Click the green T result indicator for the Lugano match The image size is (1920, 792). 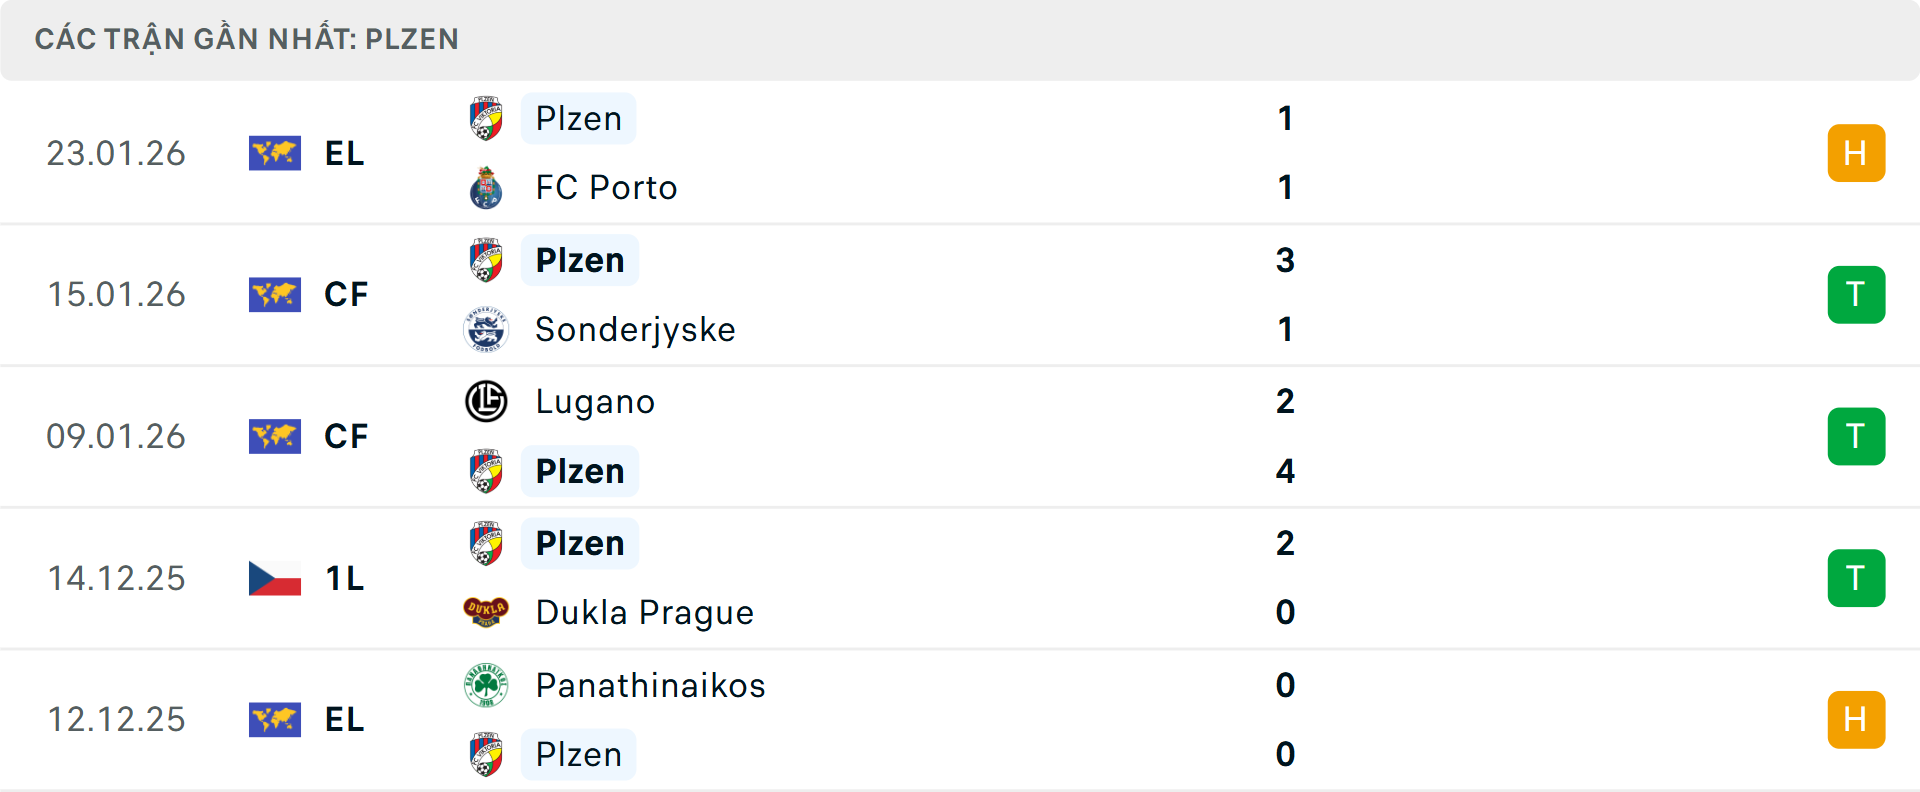click(x=1856, y=436)
